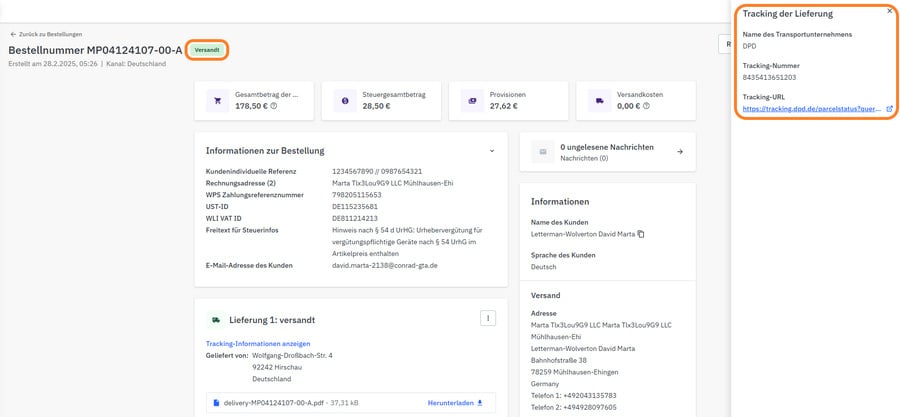Open help icon next to 178,50 €

(274, 106)
